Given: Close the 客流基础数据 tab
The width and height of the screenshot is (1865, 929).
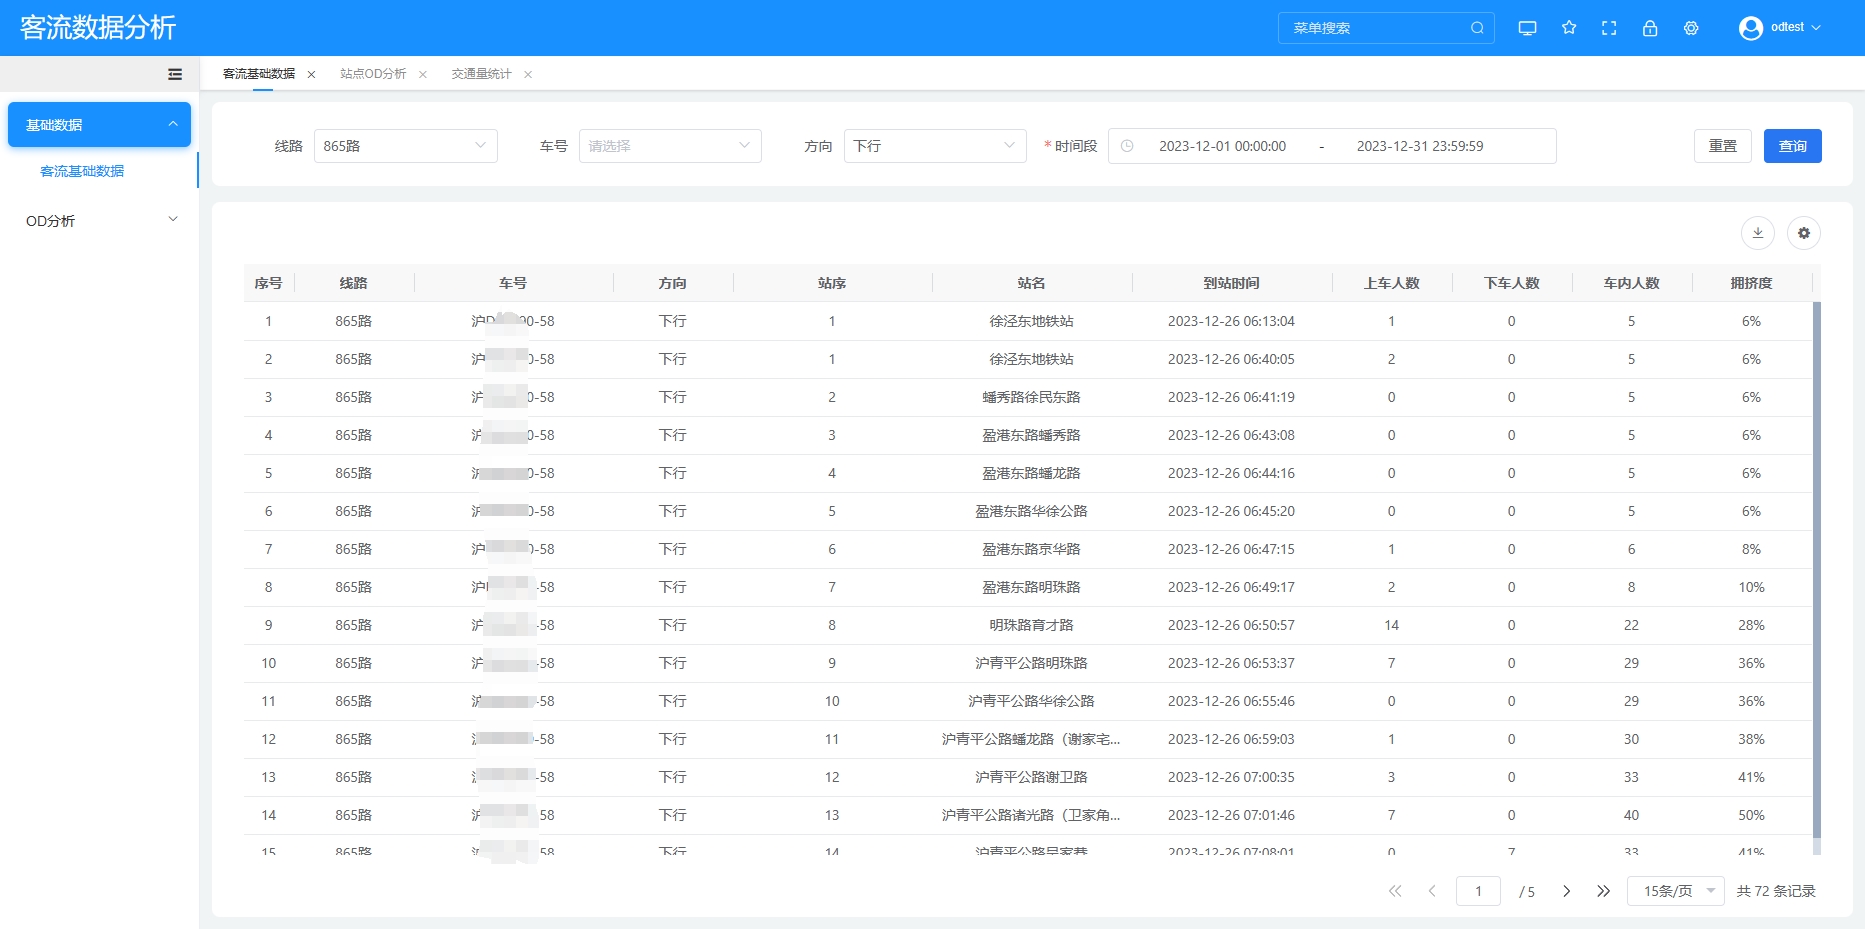Looking at the screenshot, I should coord(311,74).
